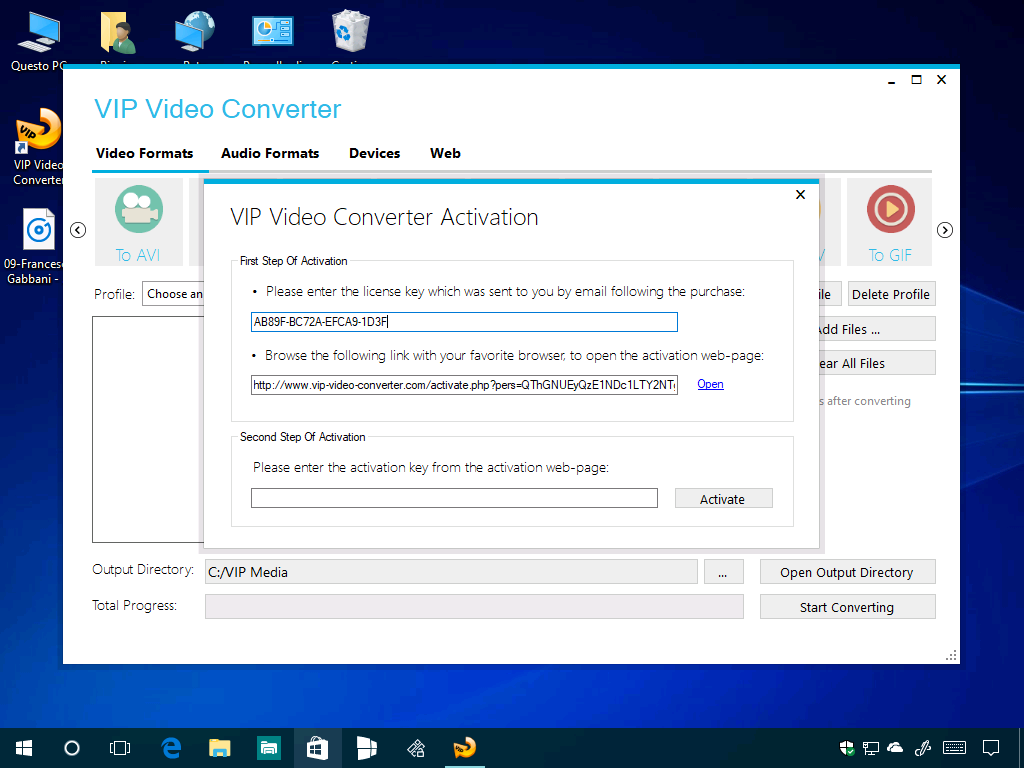Image resolution: width=1024 pixels, height=768 pixels.
Task: Open the Control Panel desktop icon
Action: pos(273,33)
